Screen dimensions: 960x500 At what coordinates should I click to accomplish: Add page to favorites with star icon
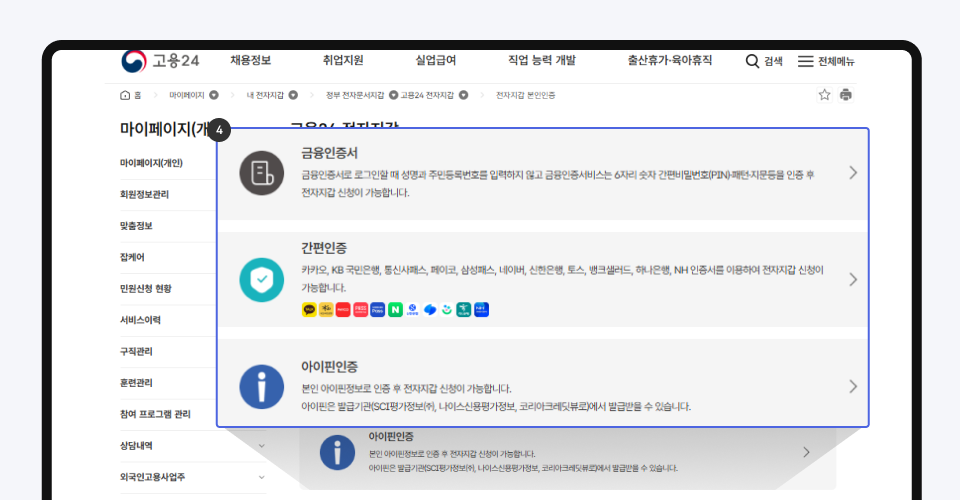pos(824,95)
